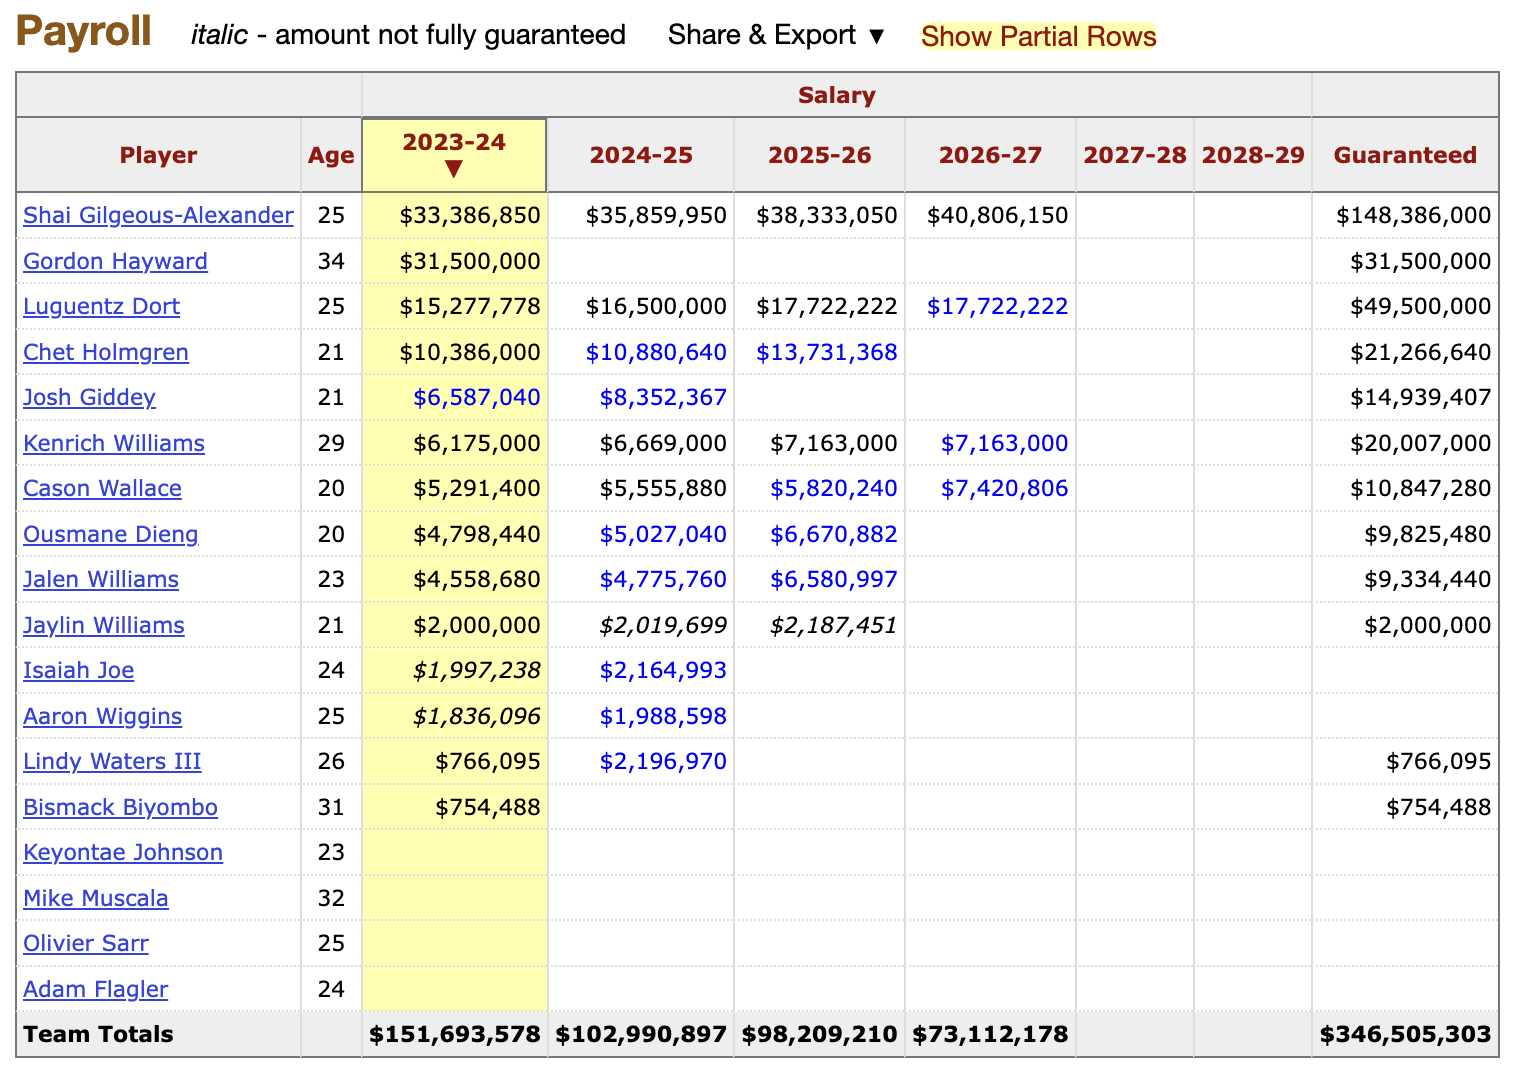This screenshot has height=1072, width=1518.
Task: Click the guaranteed total $346,505,303
Action: point(1405,1034)
